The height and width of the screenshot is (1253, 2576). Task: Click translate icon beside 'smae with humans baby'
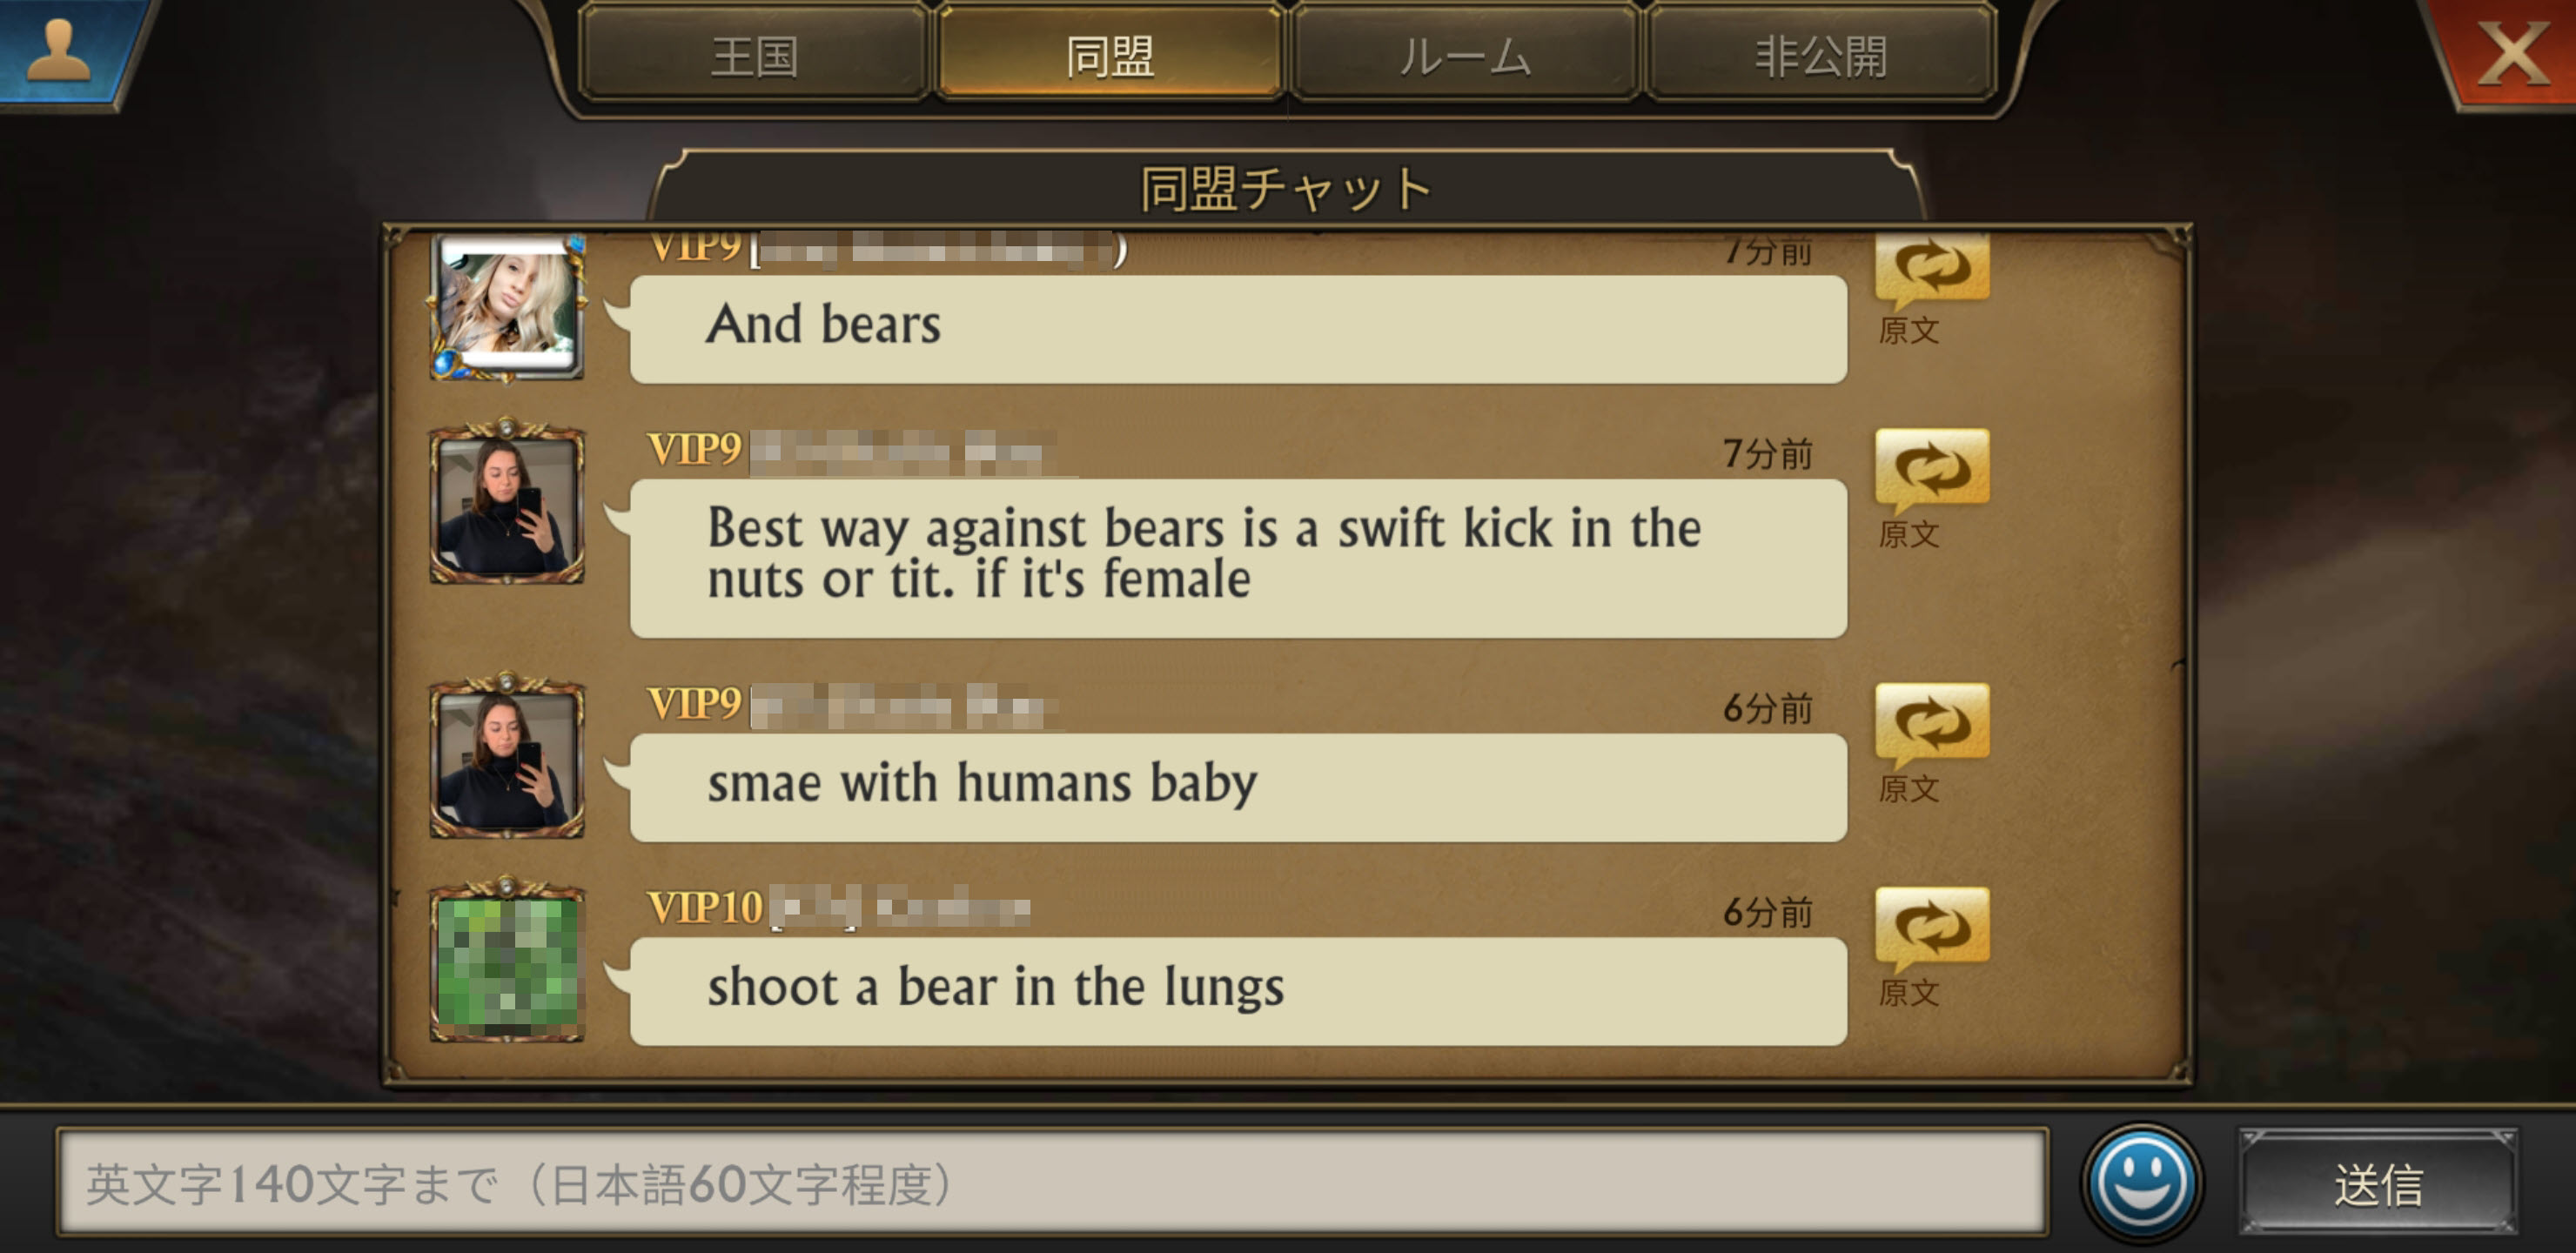(x=1932, y=722)
